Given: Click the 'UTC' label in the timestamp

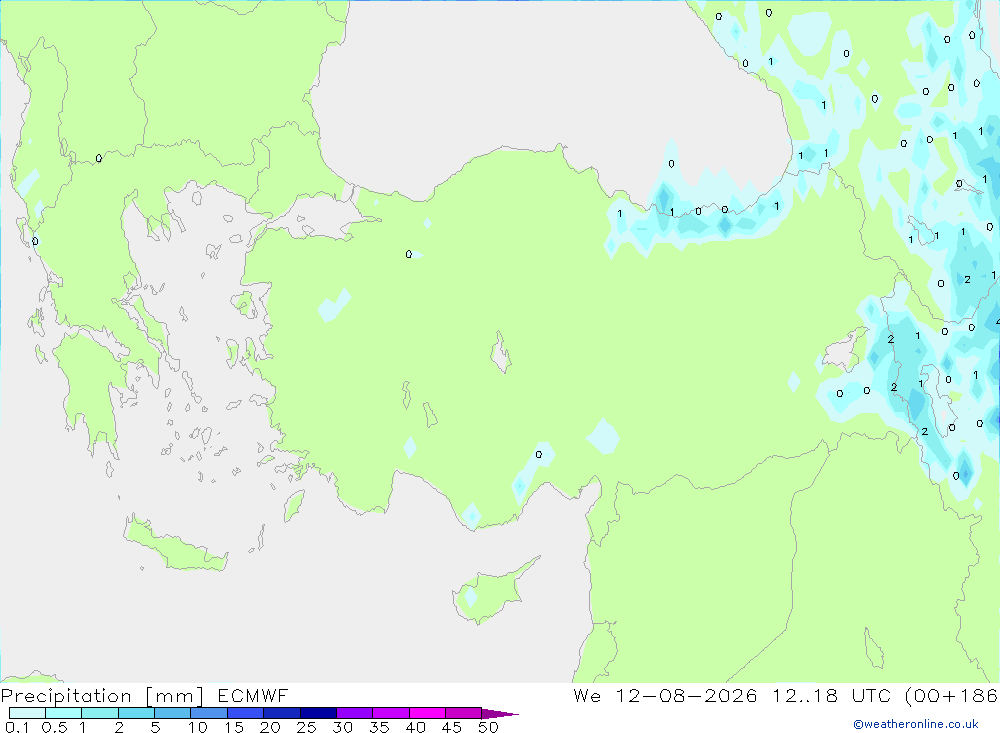Looking at the screenshot, I should point(872,696).
